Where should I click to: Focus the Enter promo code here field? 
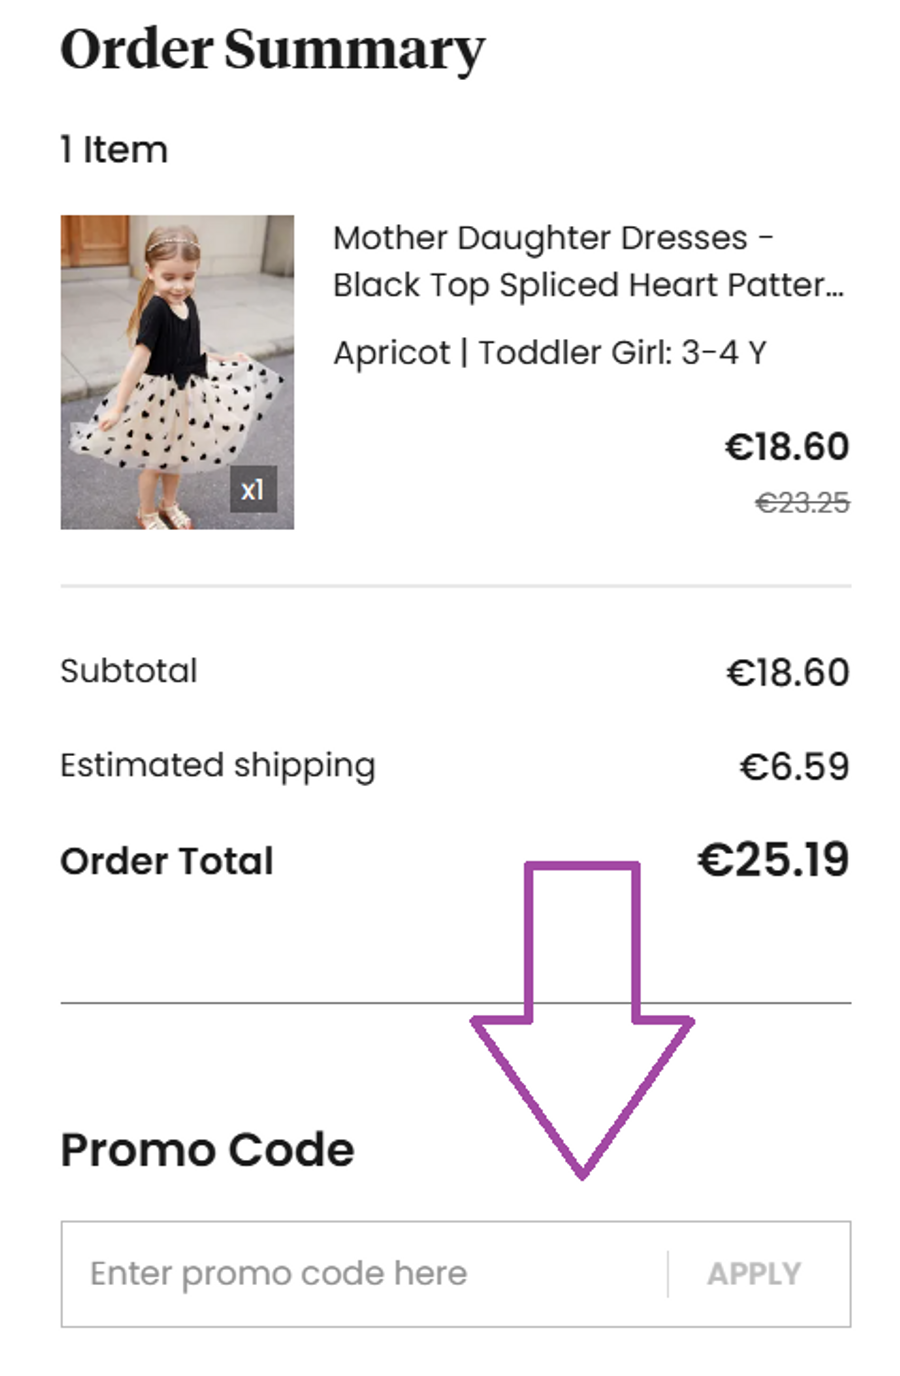pos(360,1274)
